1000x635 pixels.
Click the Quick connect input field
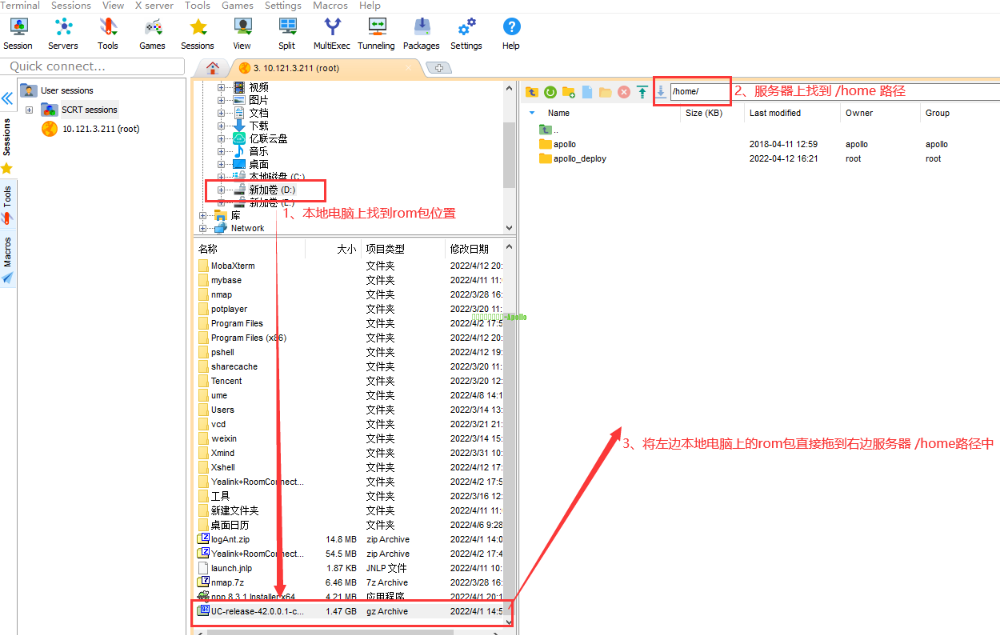93,66
